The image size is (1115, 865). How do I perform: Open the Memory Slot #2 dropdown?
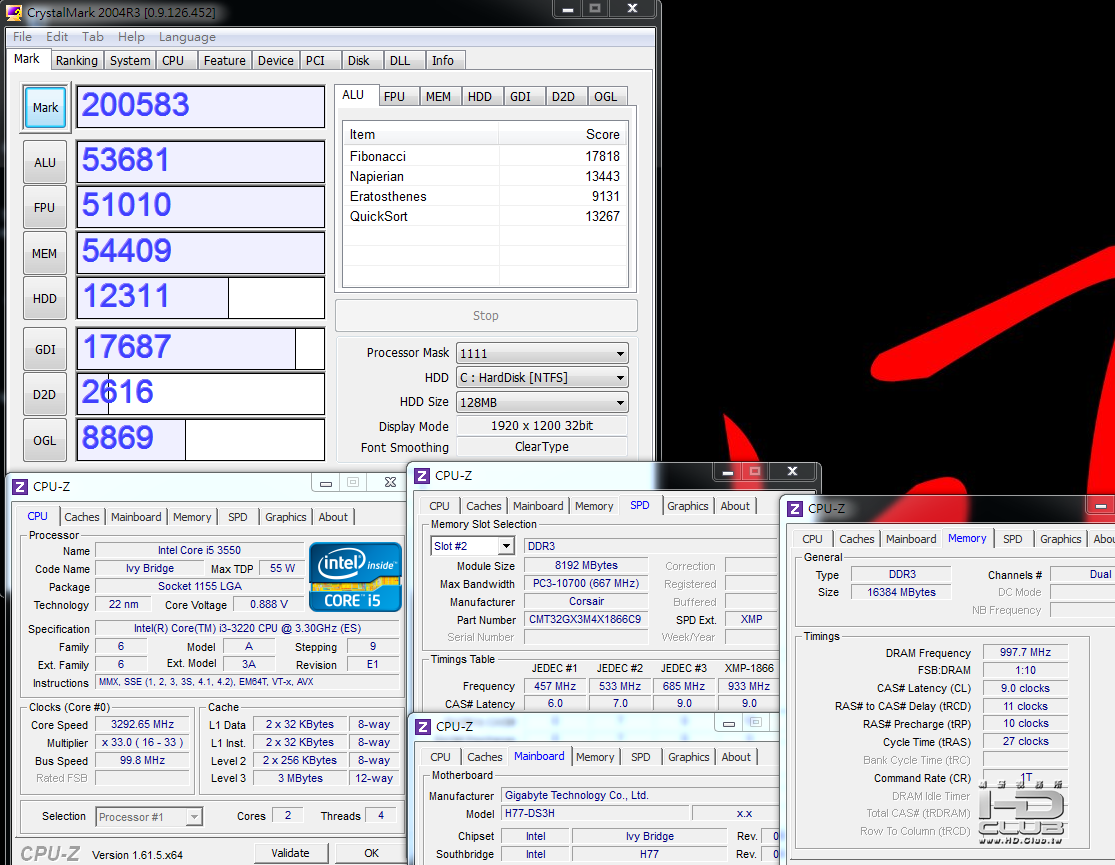(506, 546)
